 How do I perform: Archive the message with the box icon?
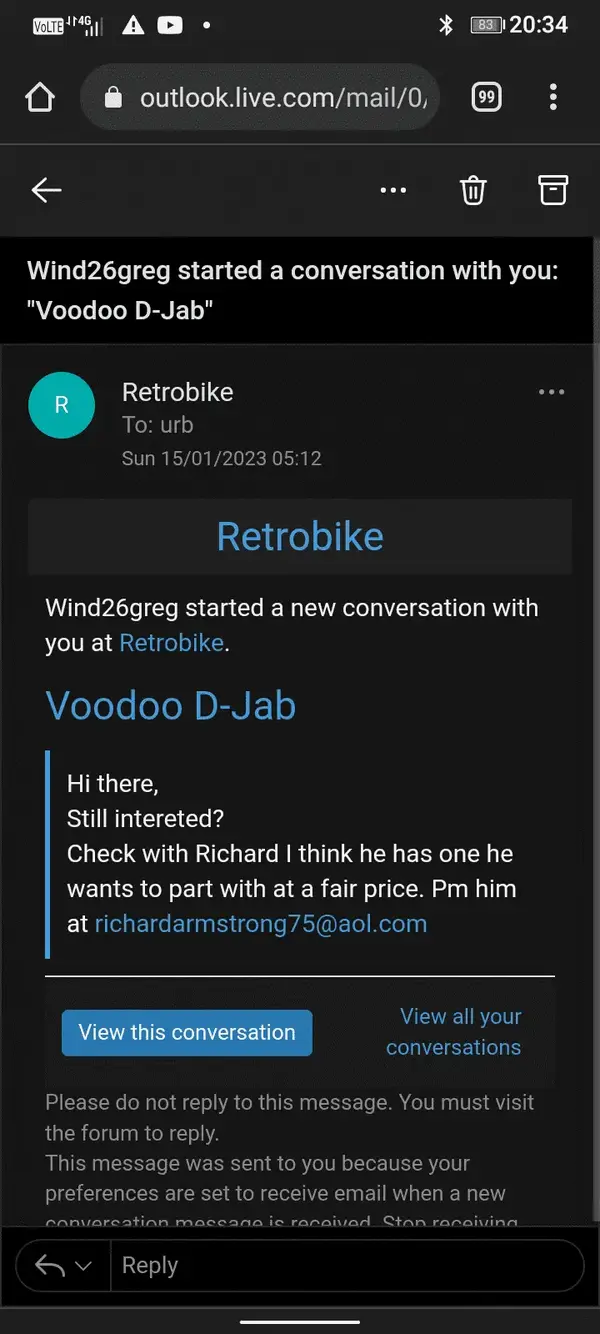tap(553, 190)
